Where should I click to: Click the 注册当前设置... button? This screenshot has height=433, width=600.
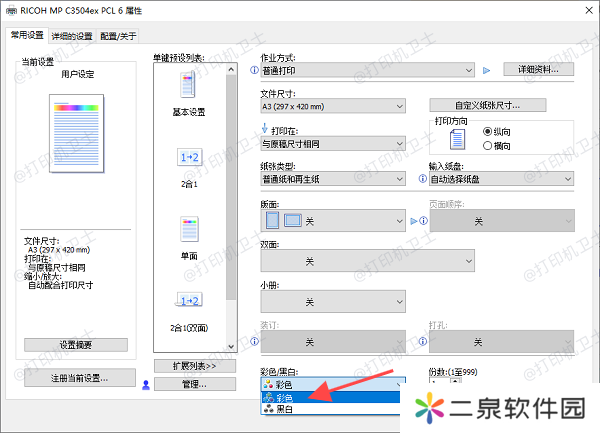[x=80, y=378]
